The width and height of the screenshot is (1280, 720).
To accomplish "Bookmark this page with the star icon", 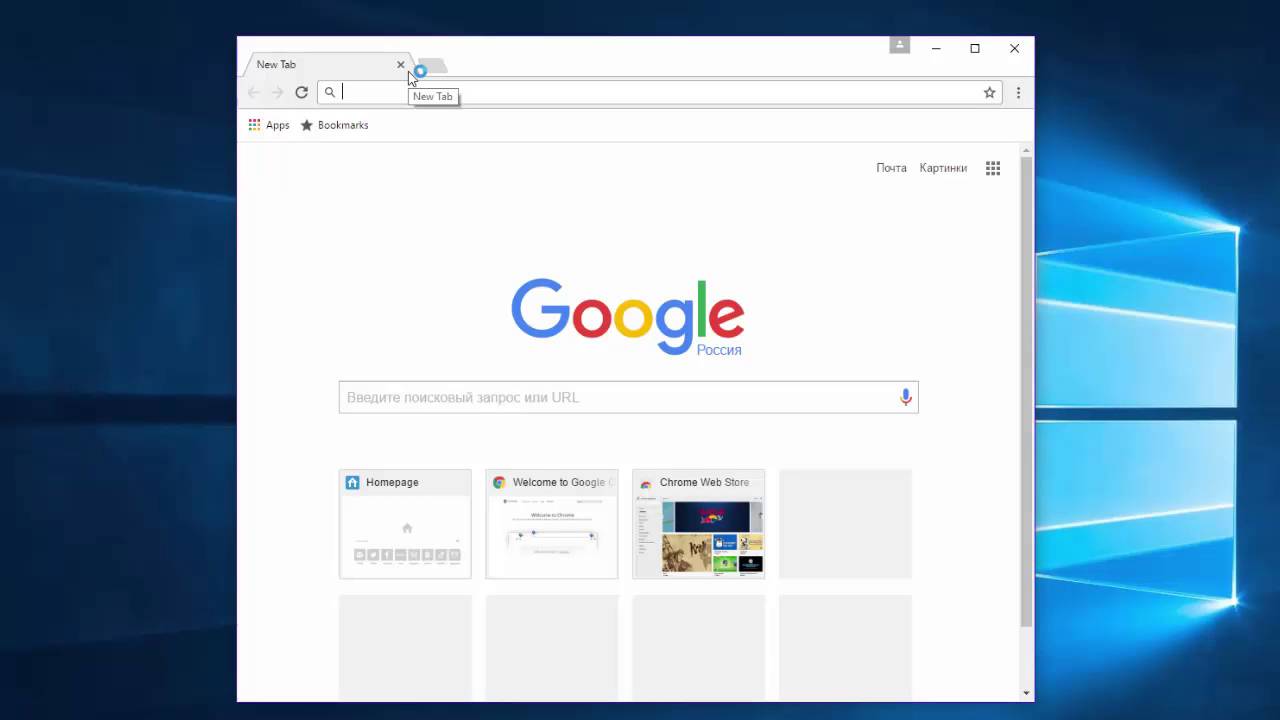I will coord(989,92).
